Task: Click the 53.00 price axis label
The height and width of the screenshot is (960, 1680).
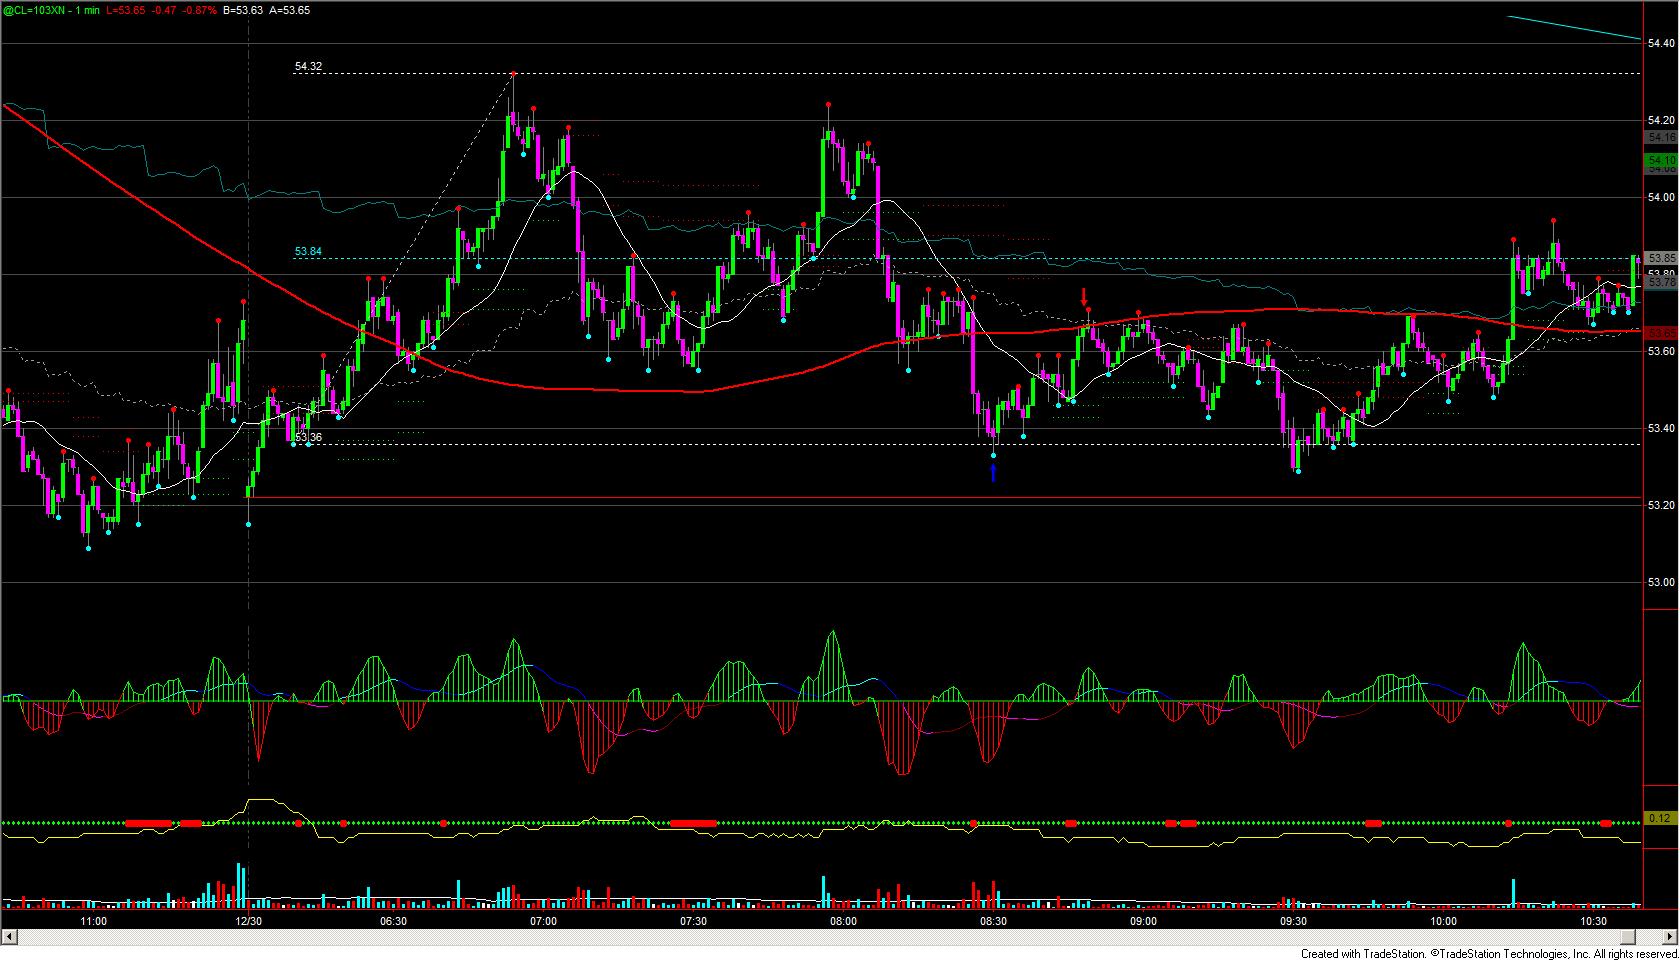Action: click(x=1661, y=582)
